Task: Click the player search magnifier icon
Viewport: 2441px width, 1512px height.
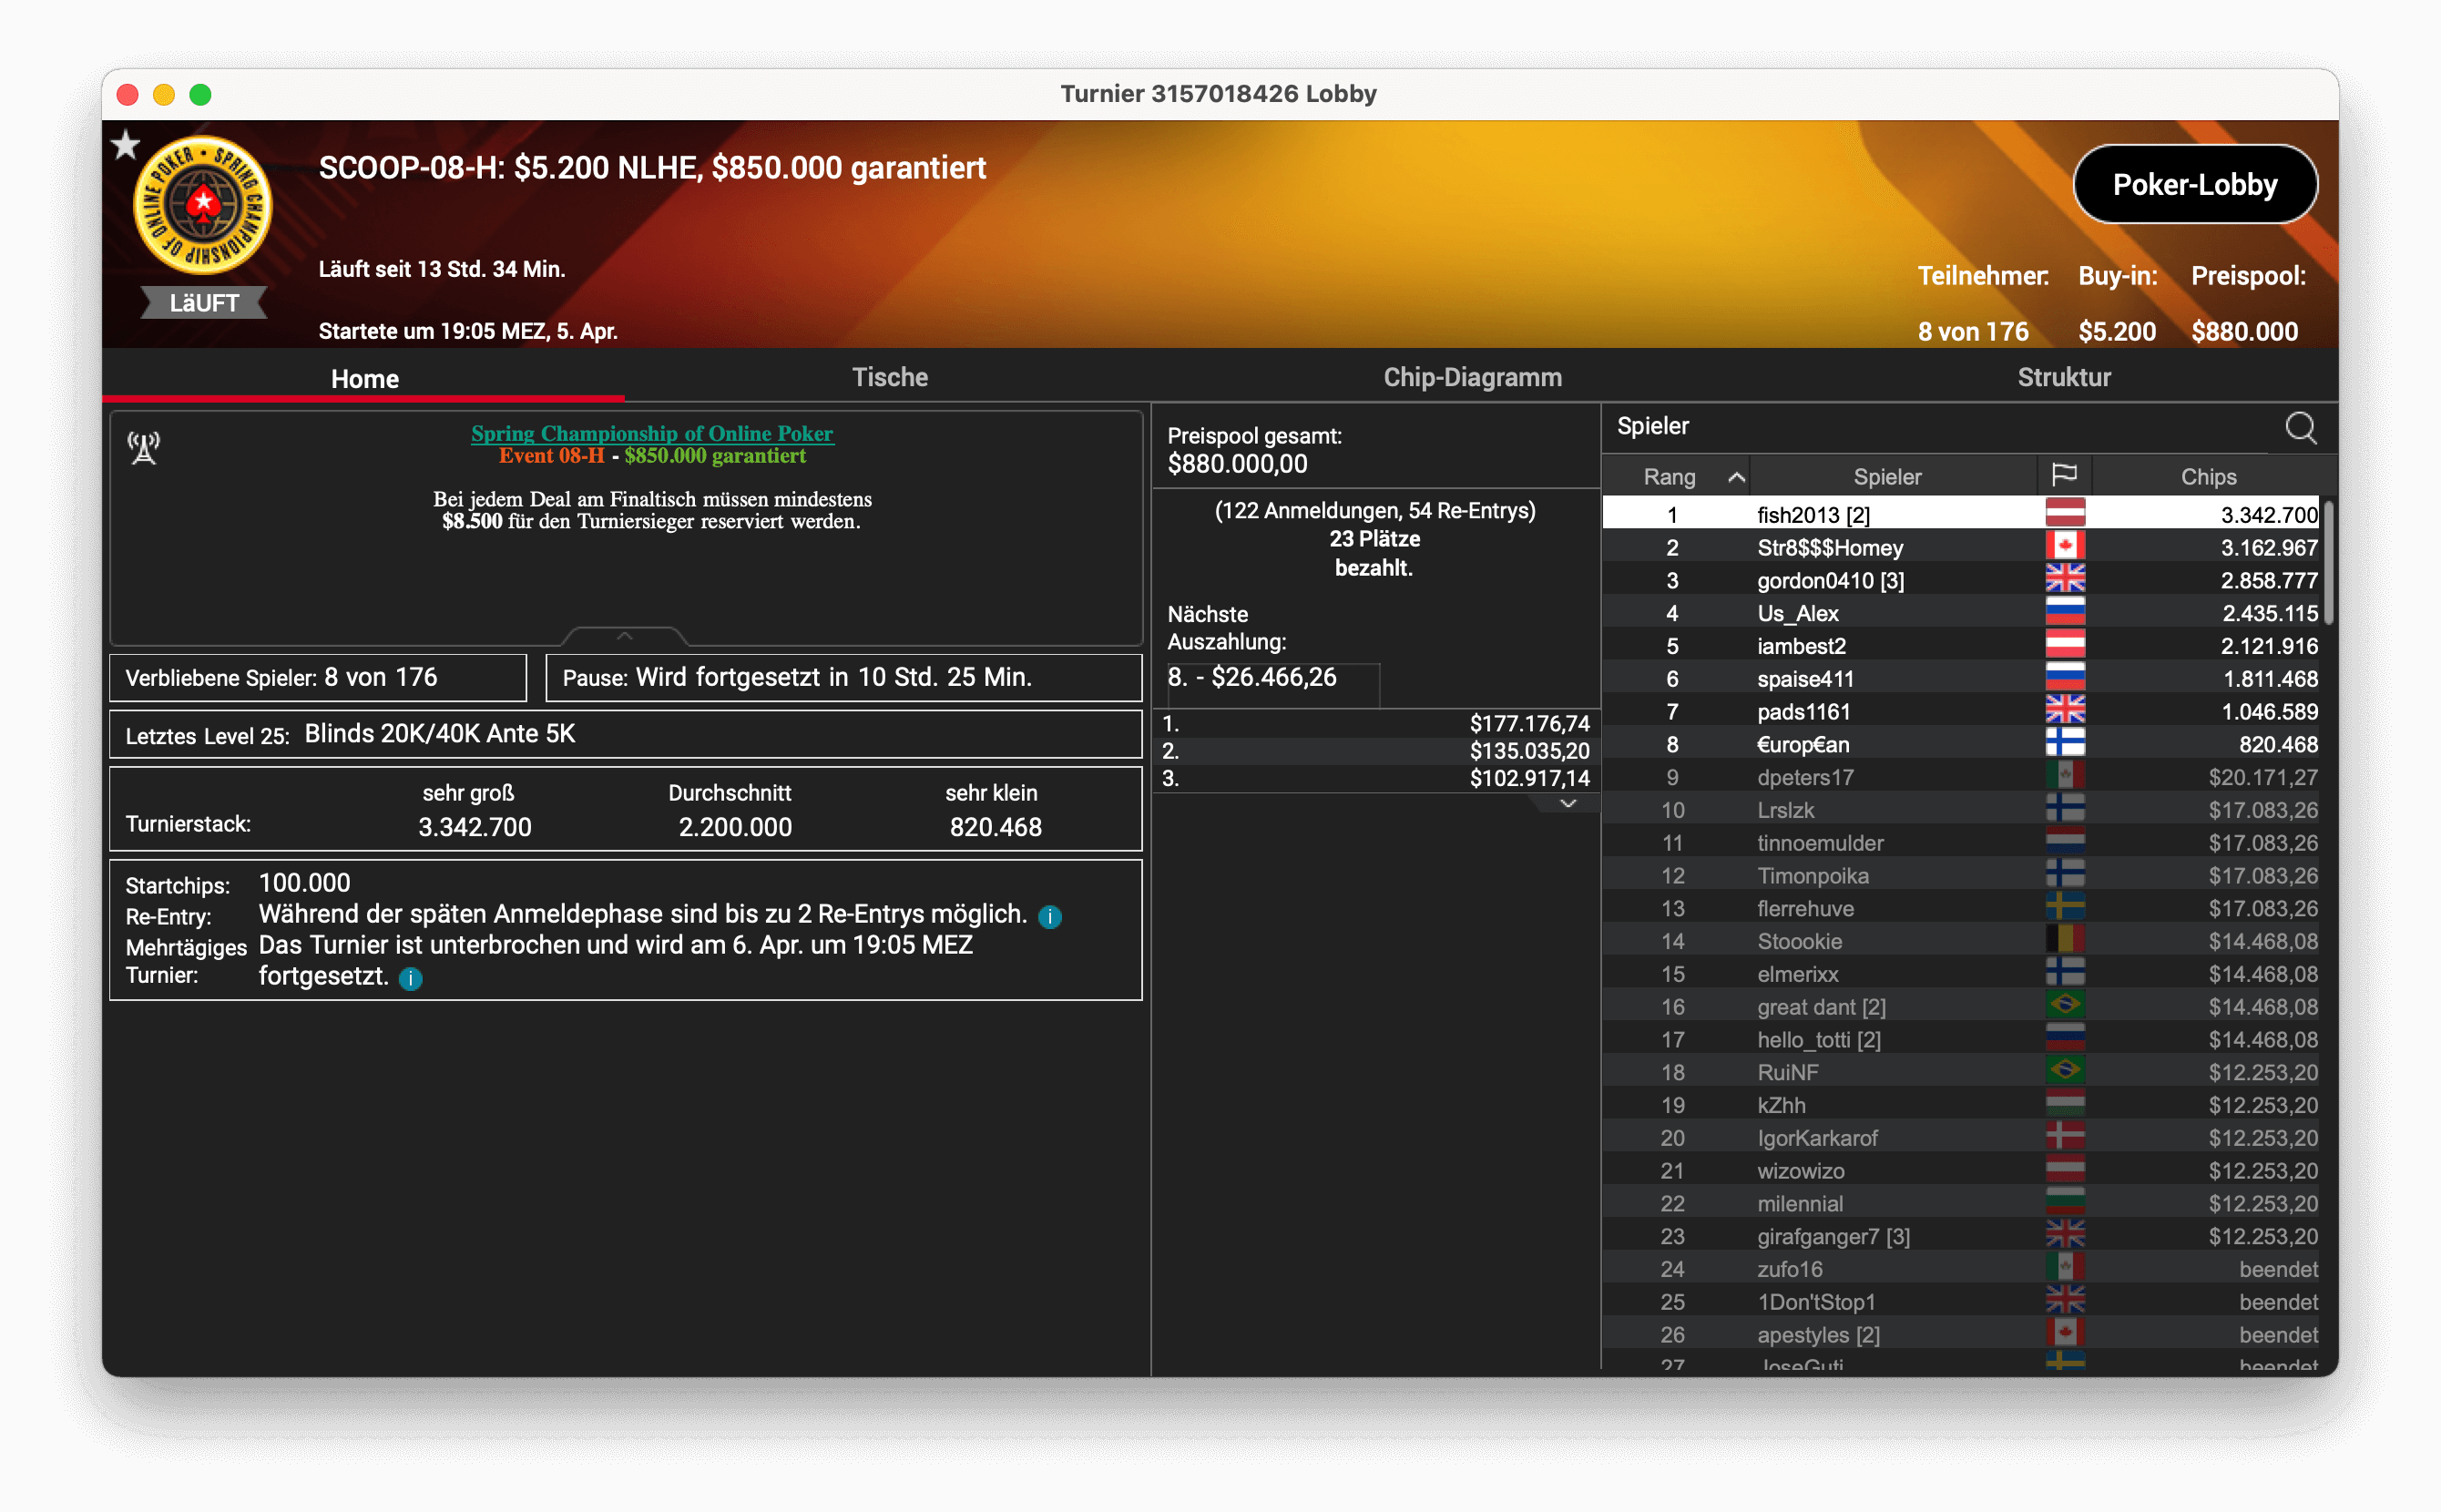Action: pos(2300,428)
